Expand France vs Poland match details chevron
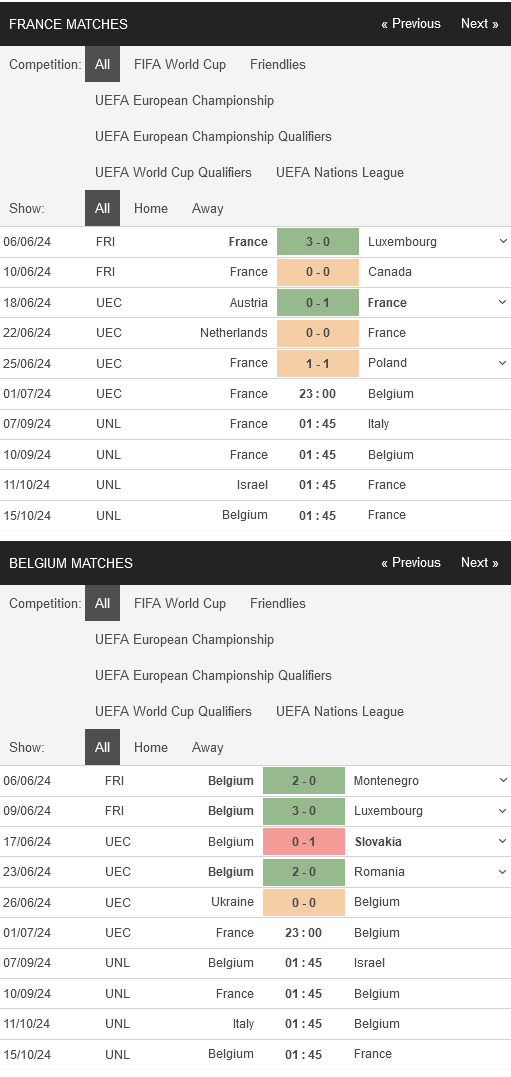511x1077 pixels. pyautogui.click(x=503, y=363)
